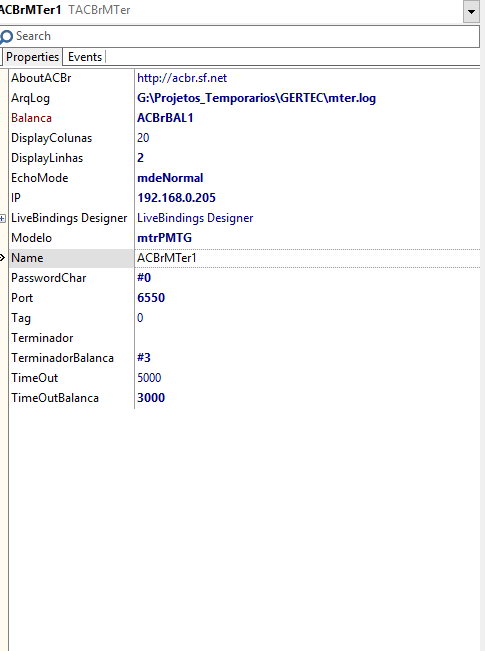Click the TimeOut value 5000

tap(149, 378)
